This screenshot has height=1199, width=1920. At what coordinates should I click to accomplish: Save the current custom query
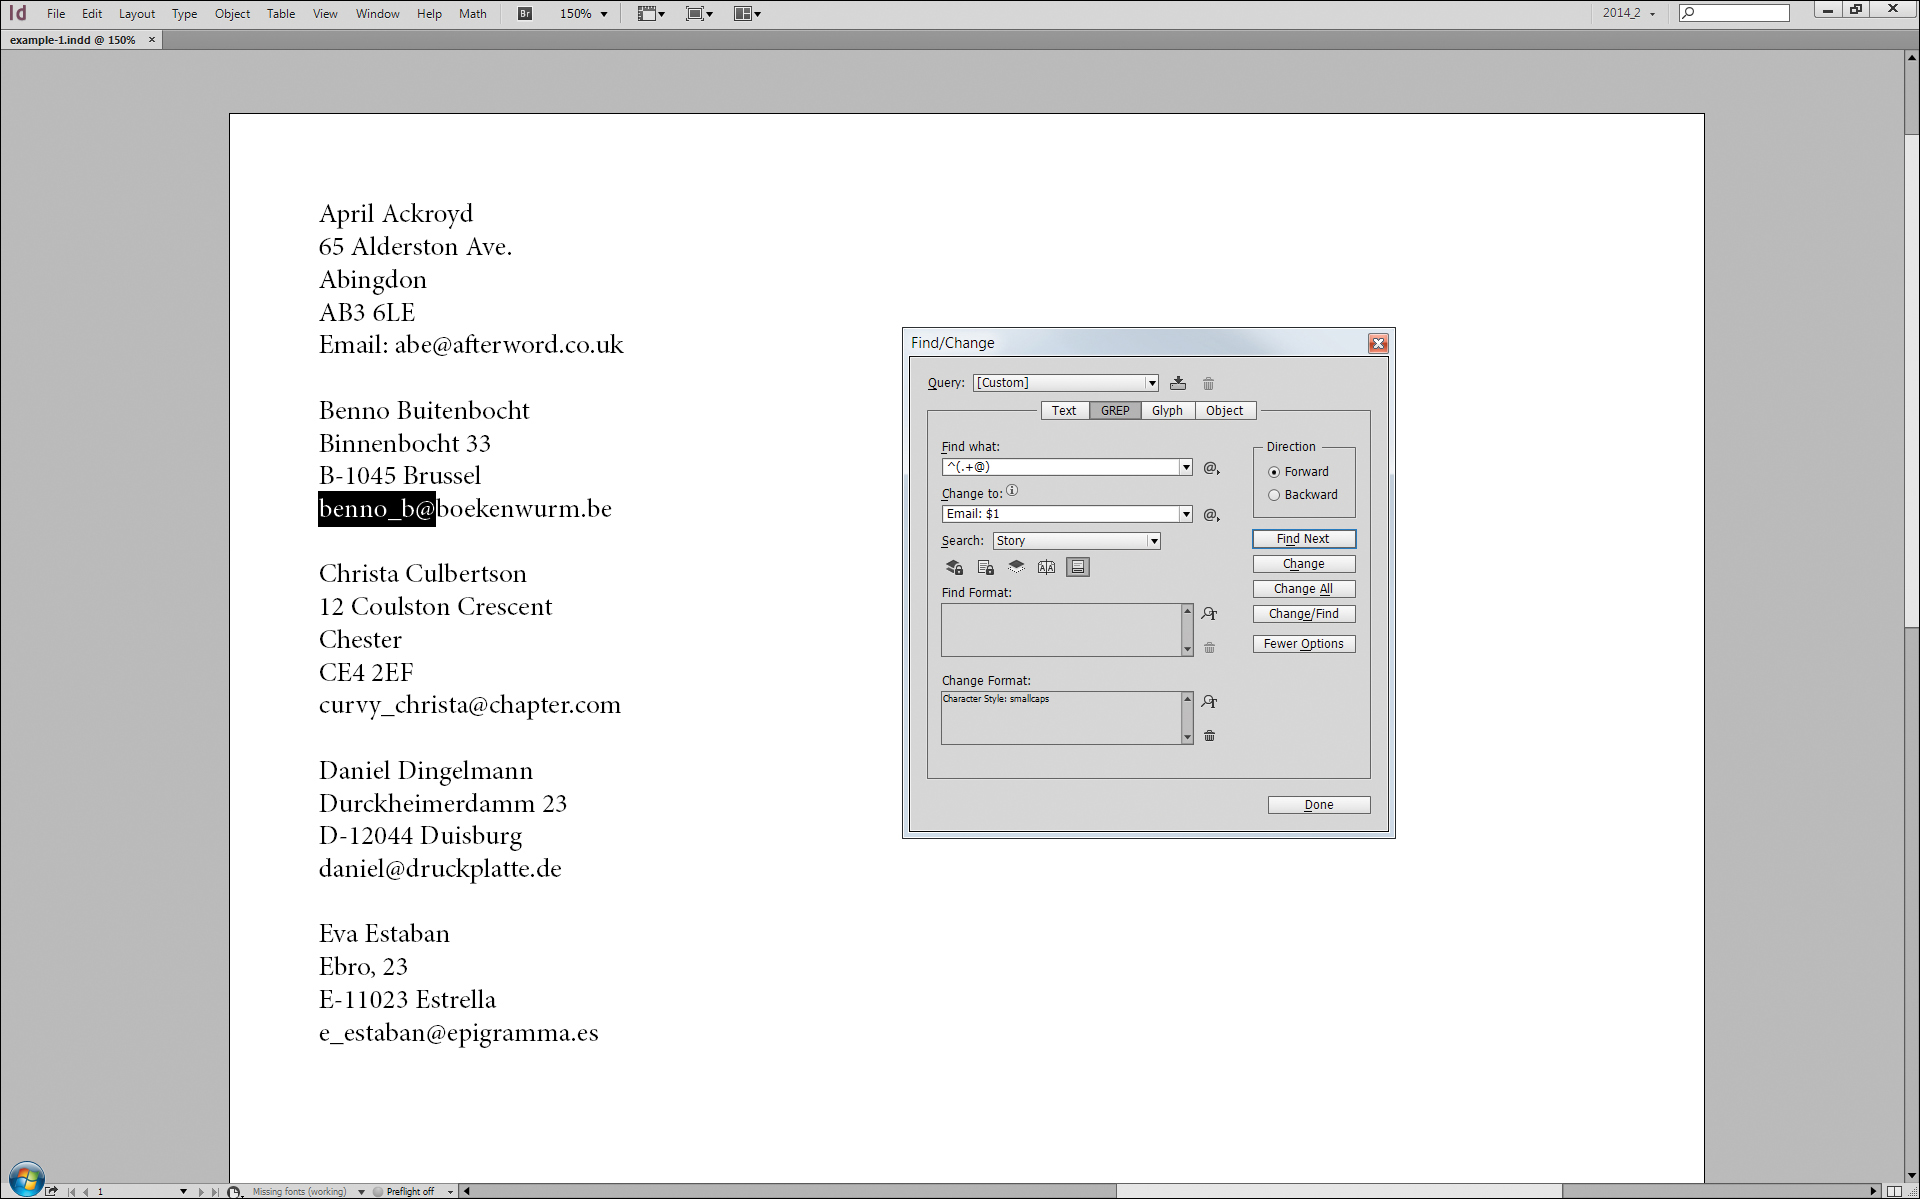tap(1178, 383)
